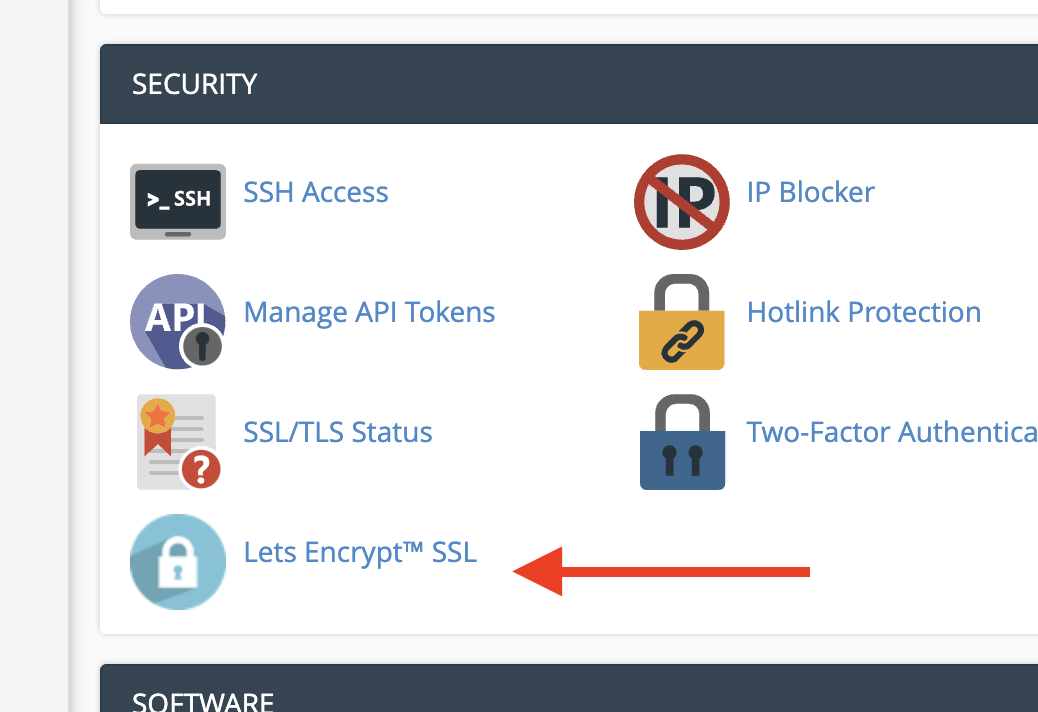The width and height of the screenshot is (1038, 712).
Task: Visit the Hotlink Protection link
Action: [864, 312]
